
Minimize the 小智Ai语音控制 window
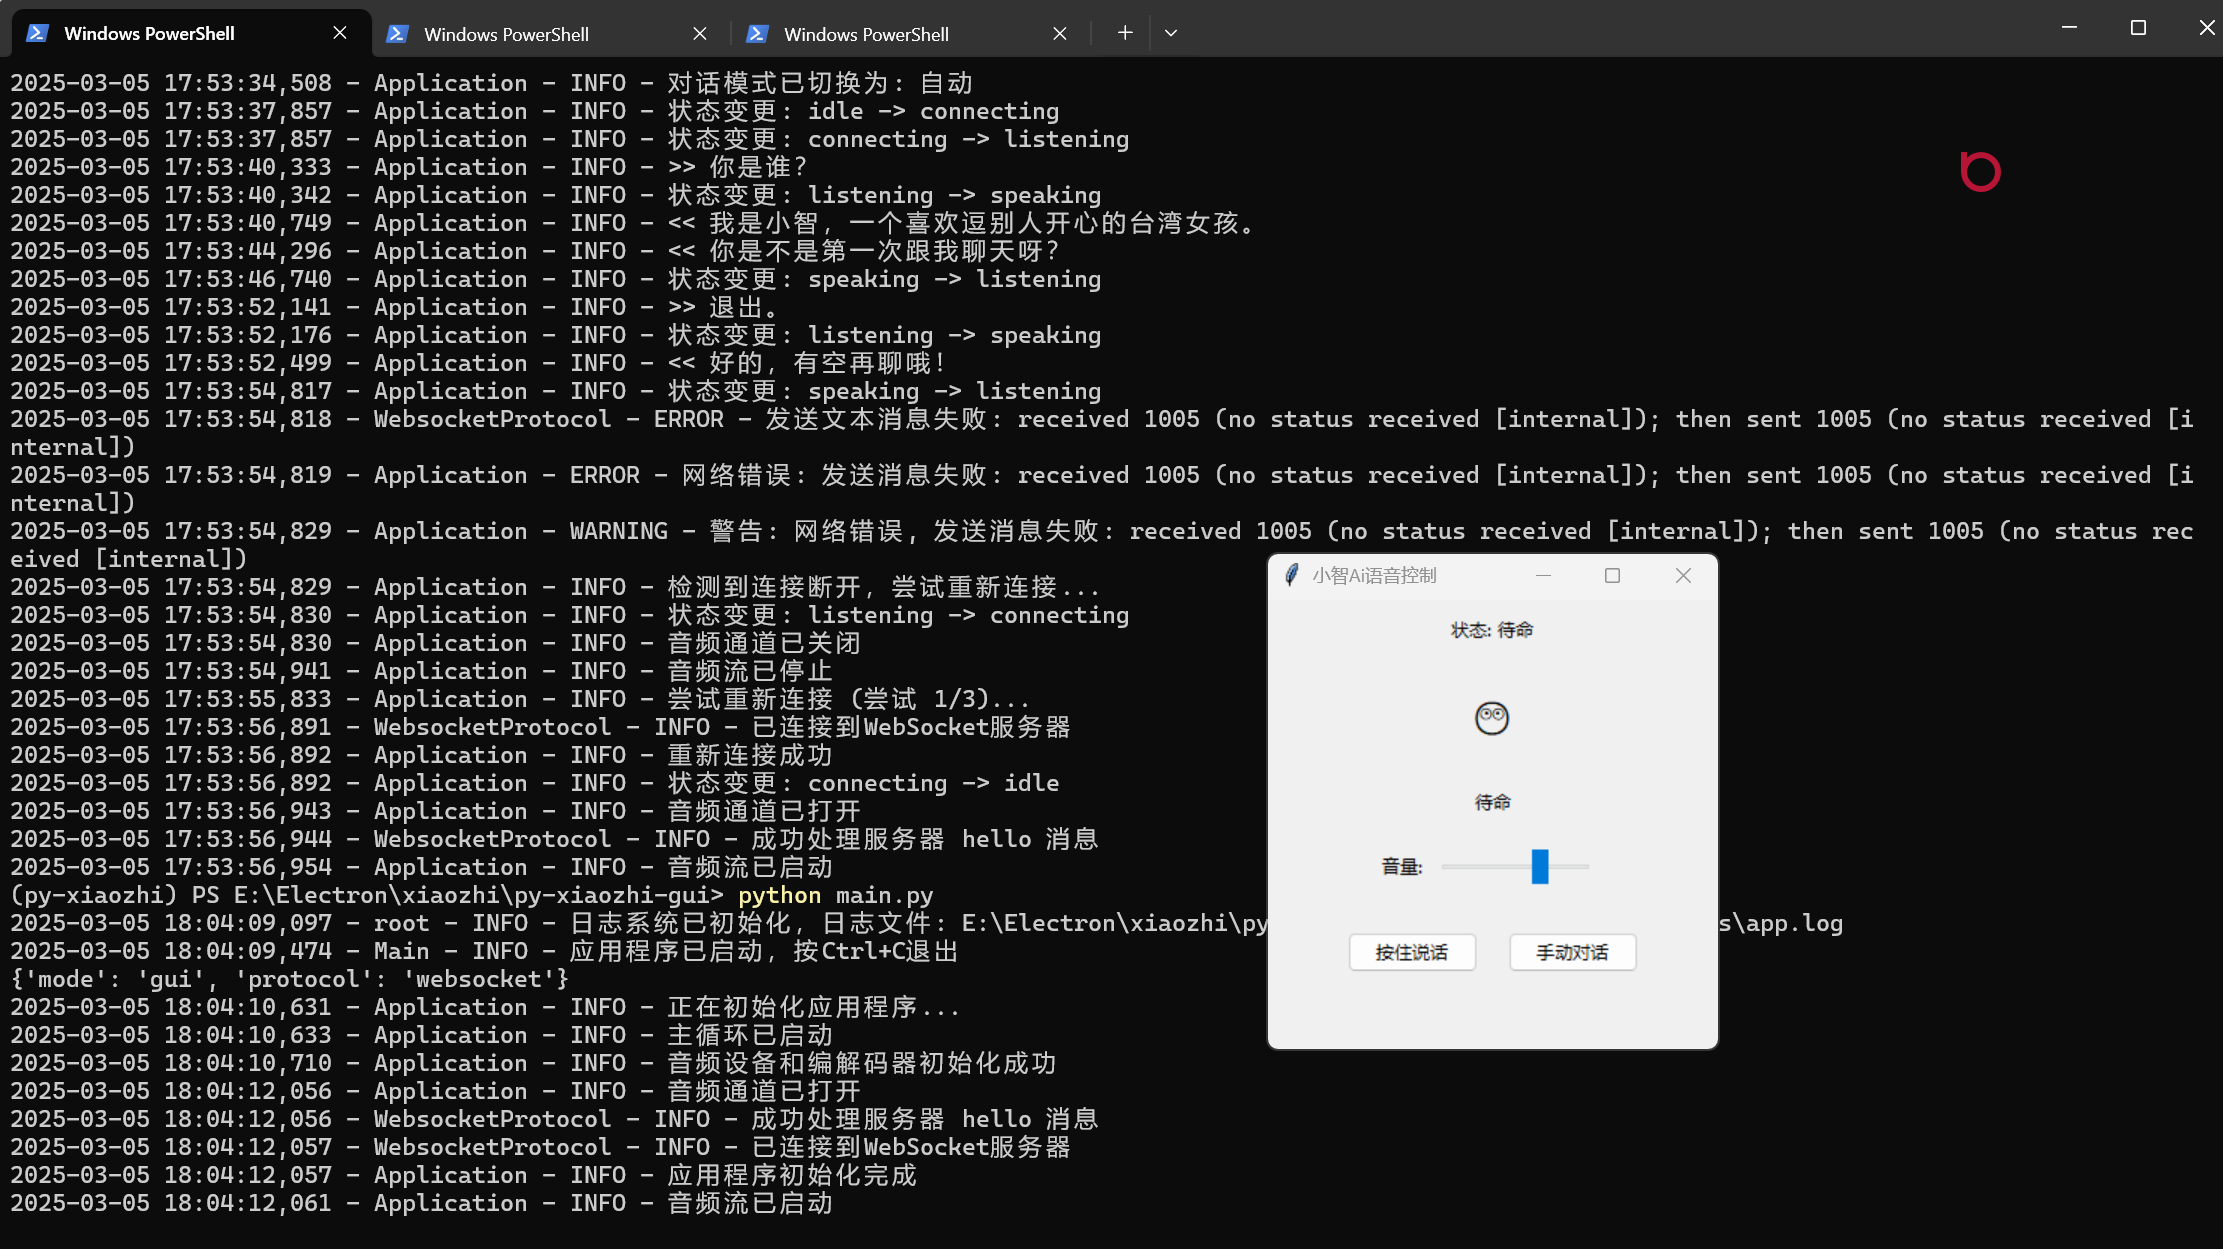point(1543,575)
